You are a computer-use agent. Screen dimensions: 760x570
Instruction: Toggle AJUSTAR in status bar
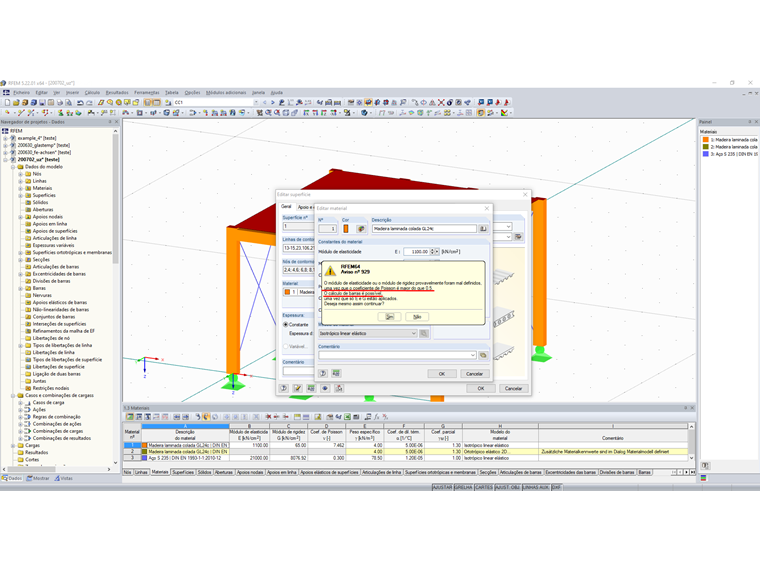point(442,488)
